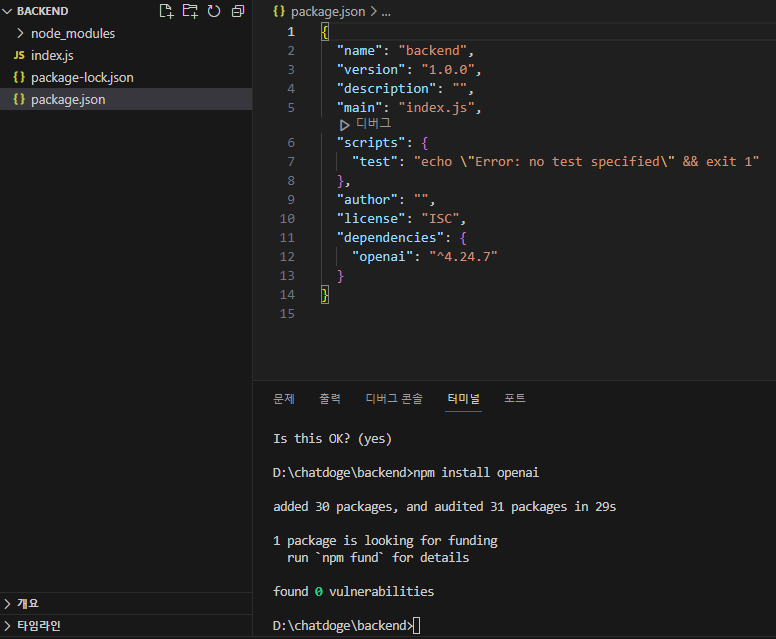The width and height of the screenshot is (776, 639).
Task: Click package.json in the breadcrumb
Action: [x=328, y=11]
